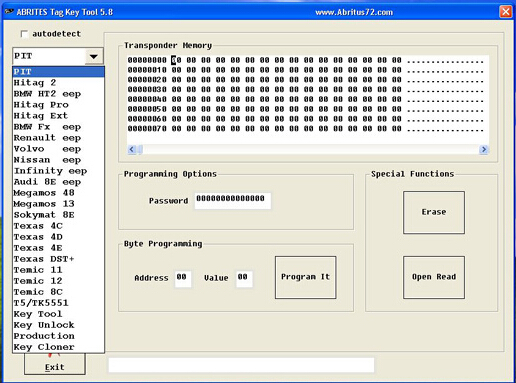Select Hitag 2 from the list
This screenshot has width=516, height=383.
coord(58,83)
